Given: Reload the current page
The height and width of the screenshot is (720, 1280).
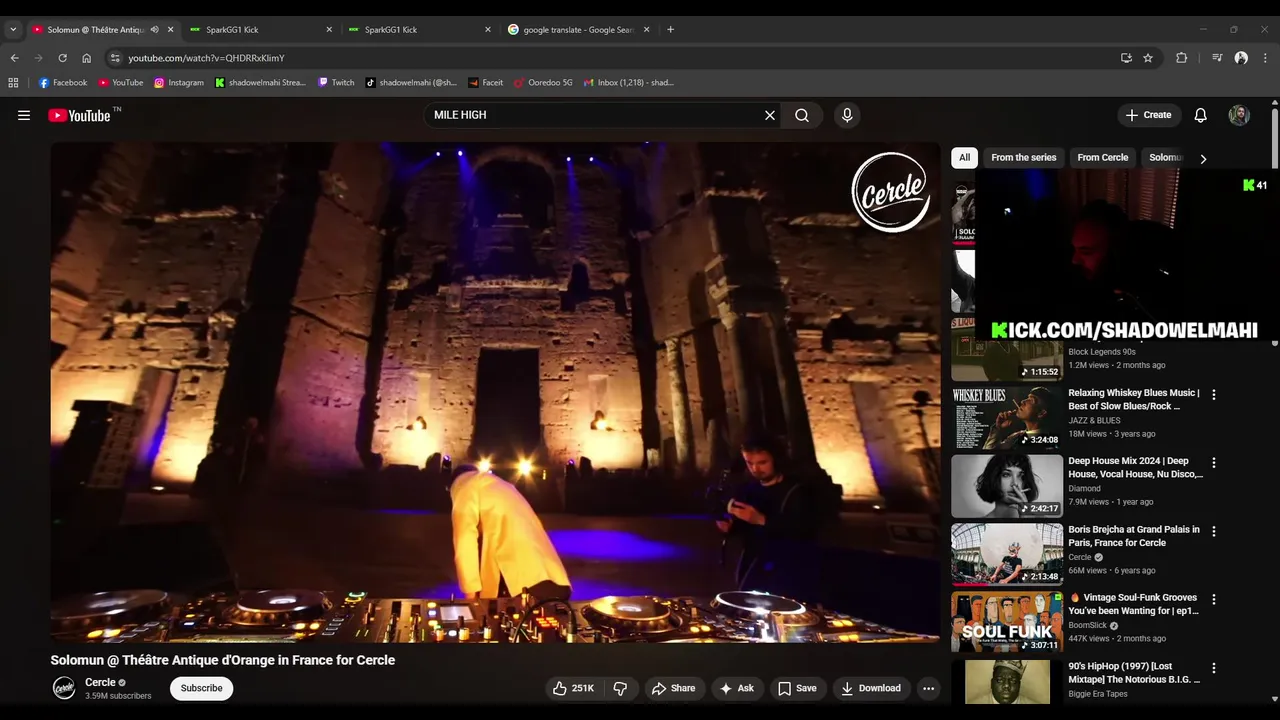Looking at the screenshot, I should (x=62, y=58).
